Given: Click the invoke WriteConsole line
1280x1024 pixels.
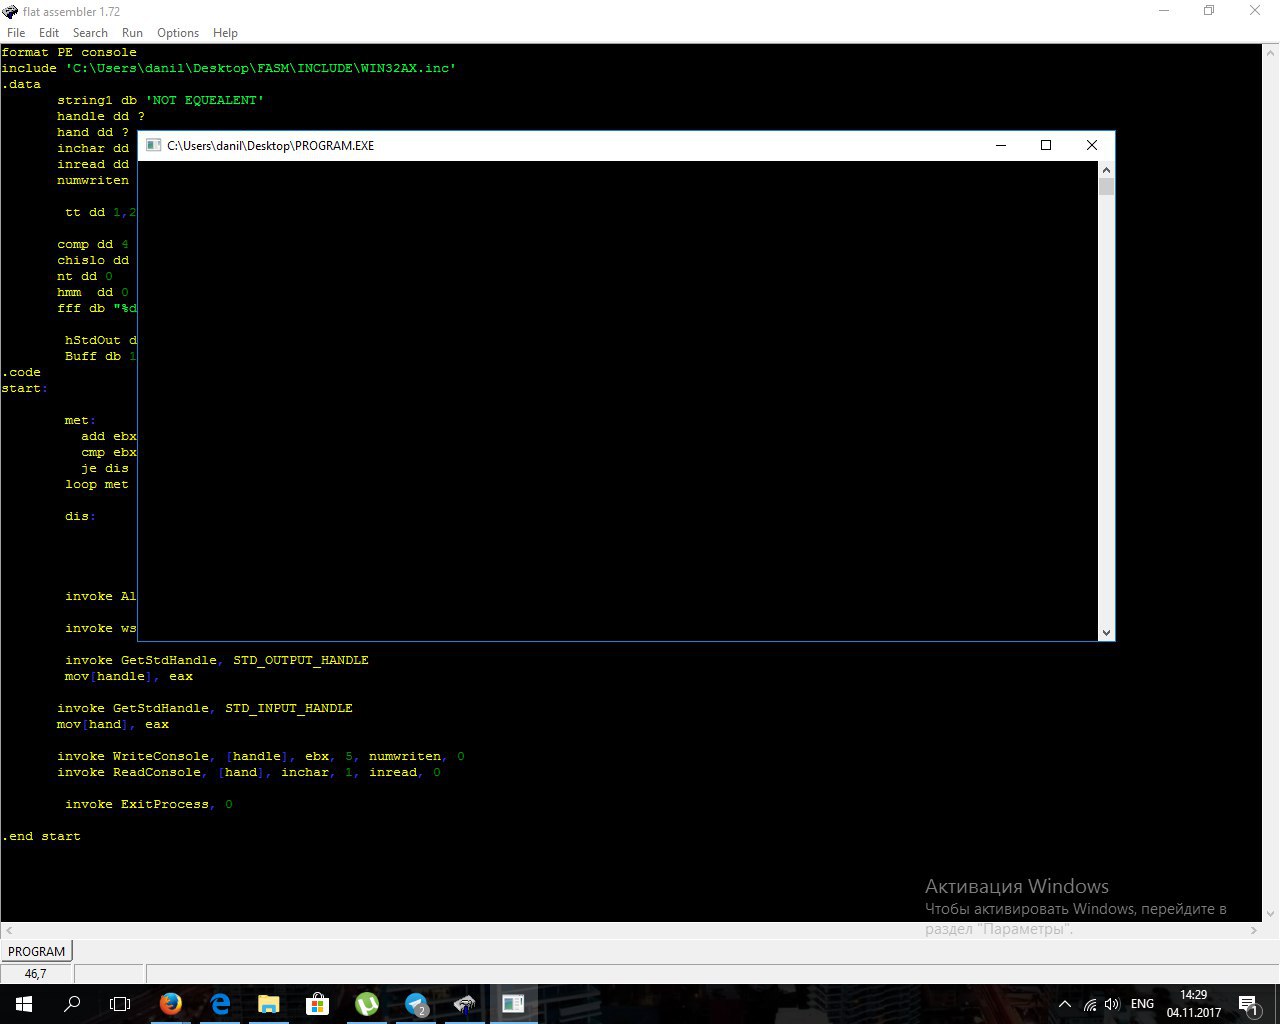Looking at the screenshot, I should [x=261, y=756].
